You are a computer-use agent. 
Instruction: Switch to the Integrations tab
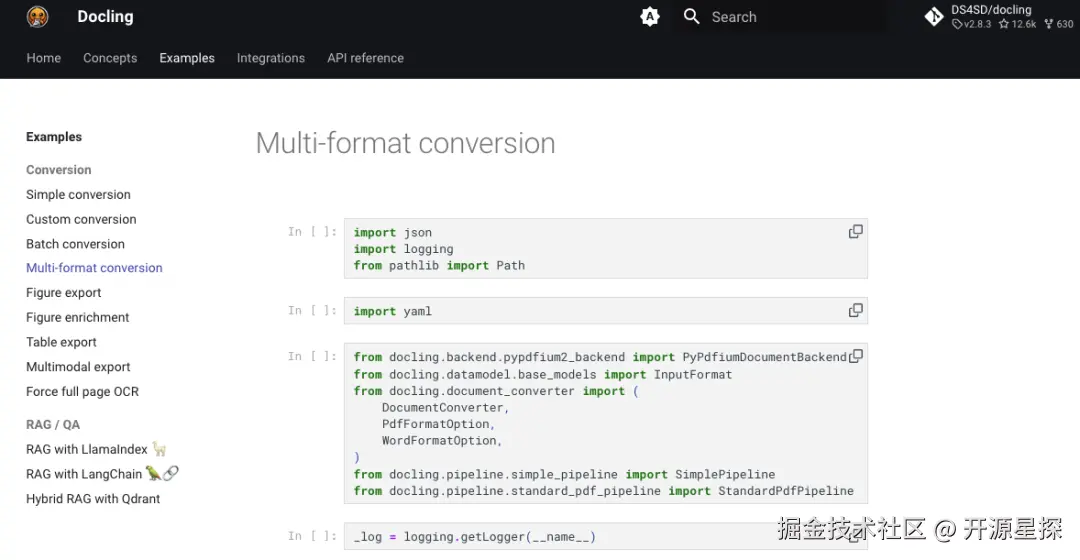[x=271, y=58]
